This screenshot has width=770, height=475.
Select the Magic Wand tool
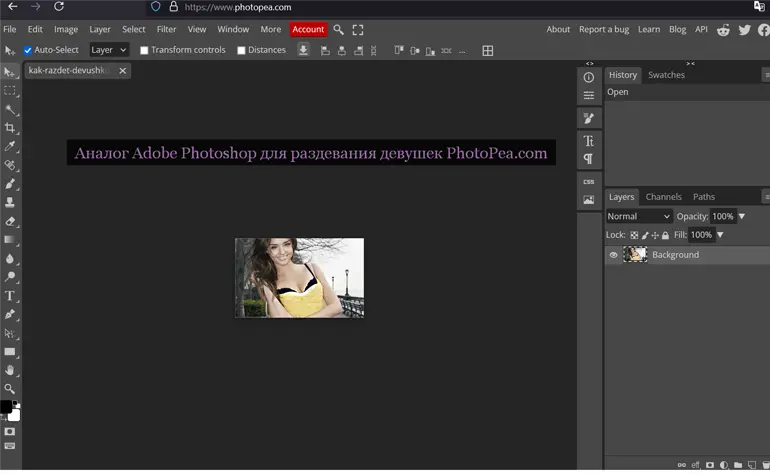coord(9,109)
